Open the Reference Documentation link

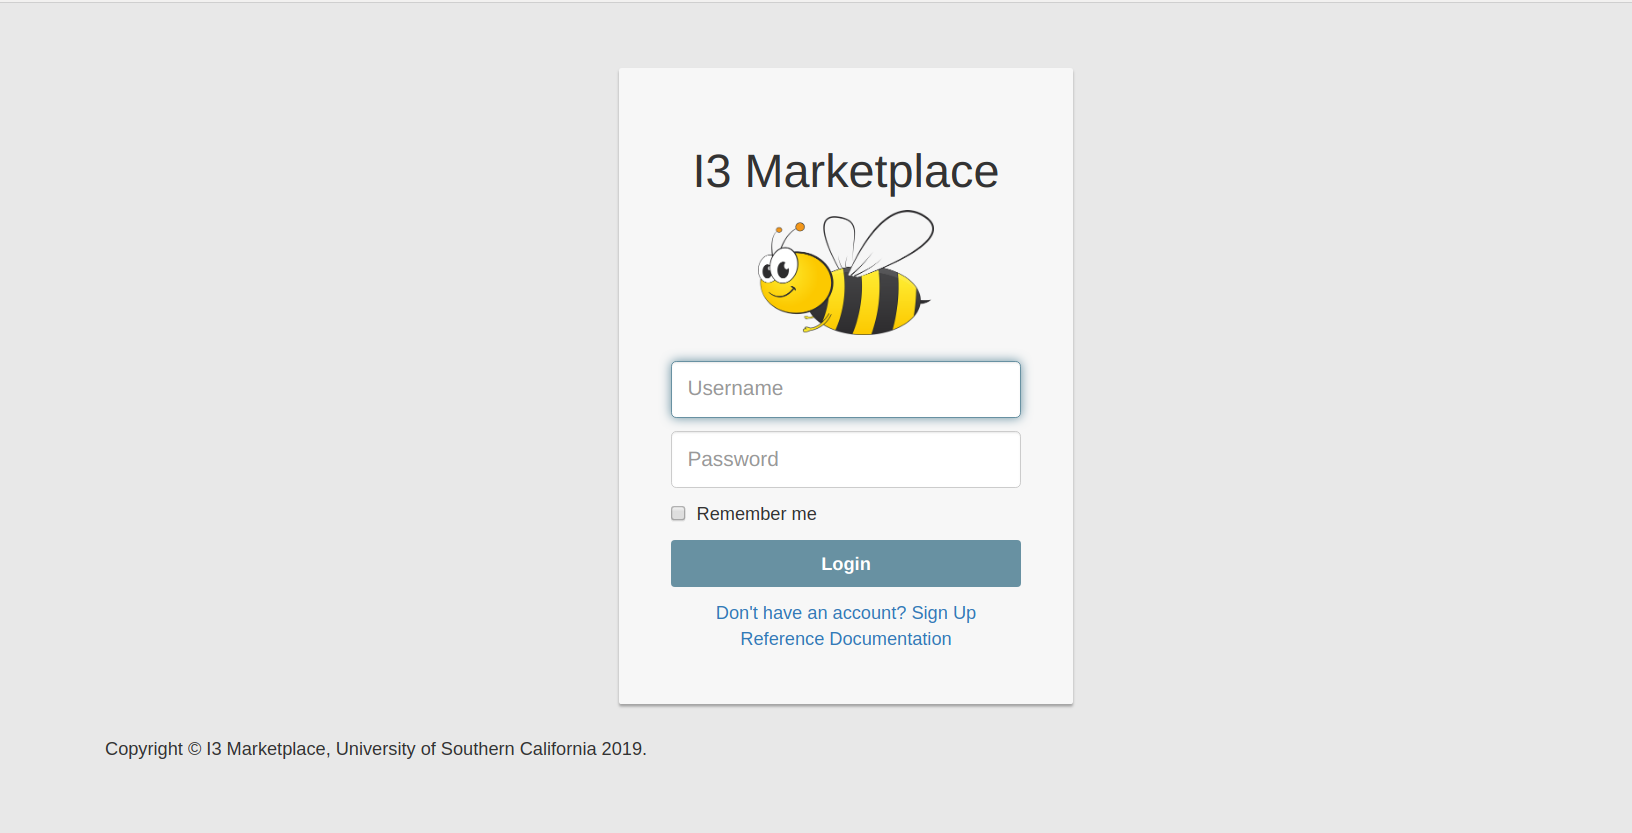tap(846, 639)
